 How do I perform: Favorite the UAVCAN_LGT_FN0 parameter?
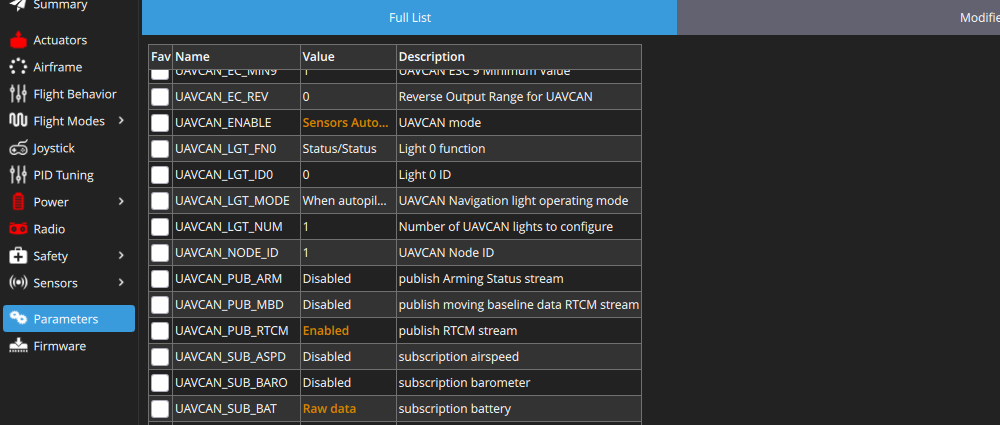[160, 149]
